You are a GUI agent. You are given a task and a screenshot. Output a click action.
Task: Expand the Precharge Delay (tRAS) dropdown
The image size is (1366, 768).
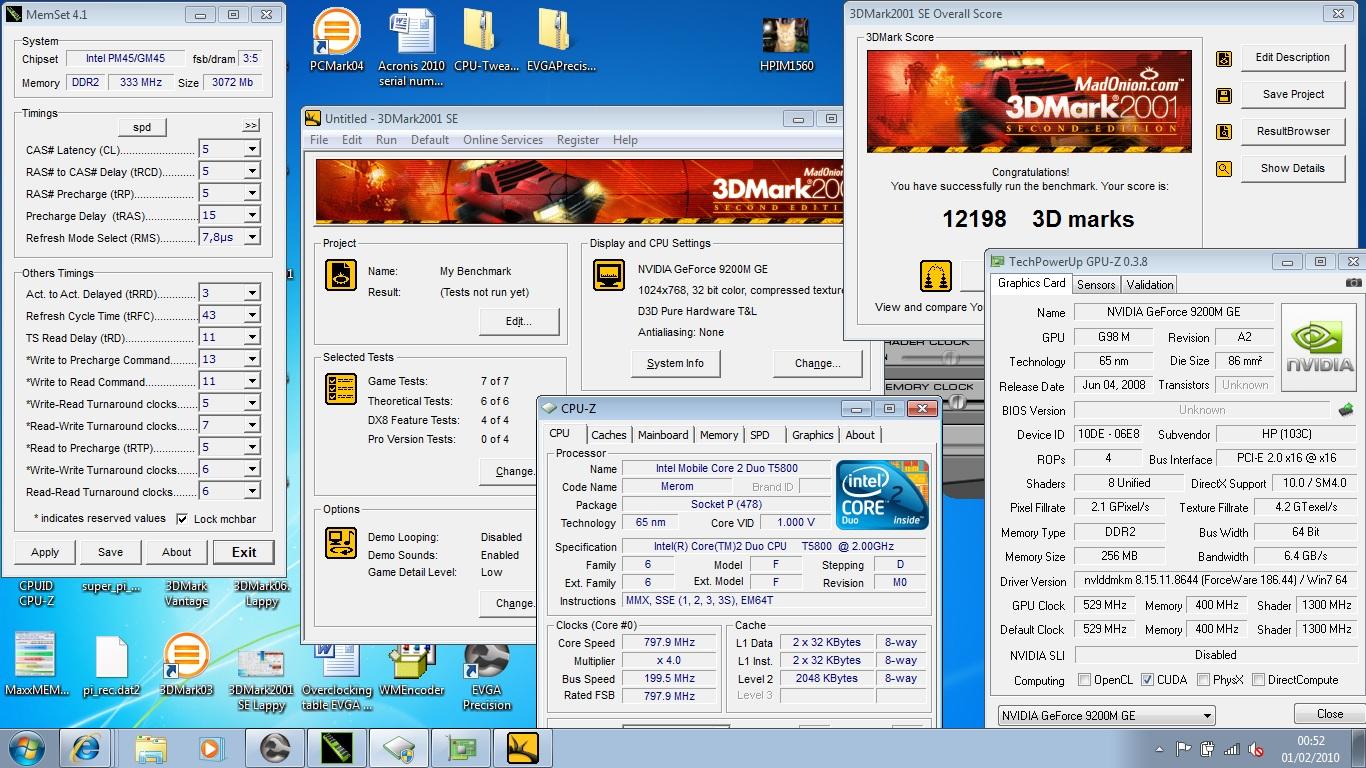(x=252, y=216)
